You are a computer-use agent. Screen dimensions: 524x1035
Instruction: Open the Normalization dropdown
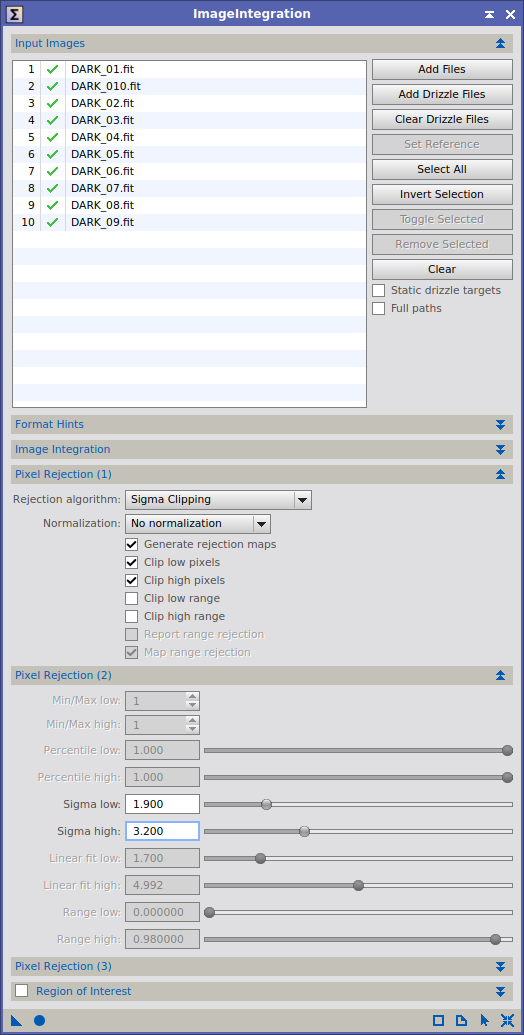coord(198,523)
